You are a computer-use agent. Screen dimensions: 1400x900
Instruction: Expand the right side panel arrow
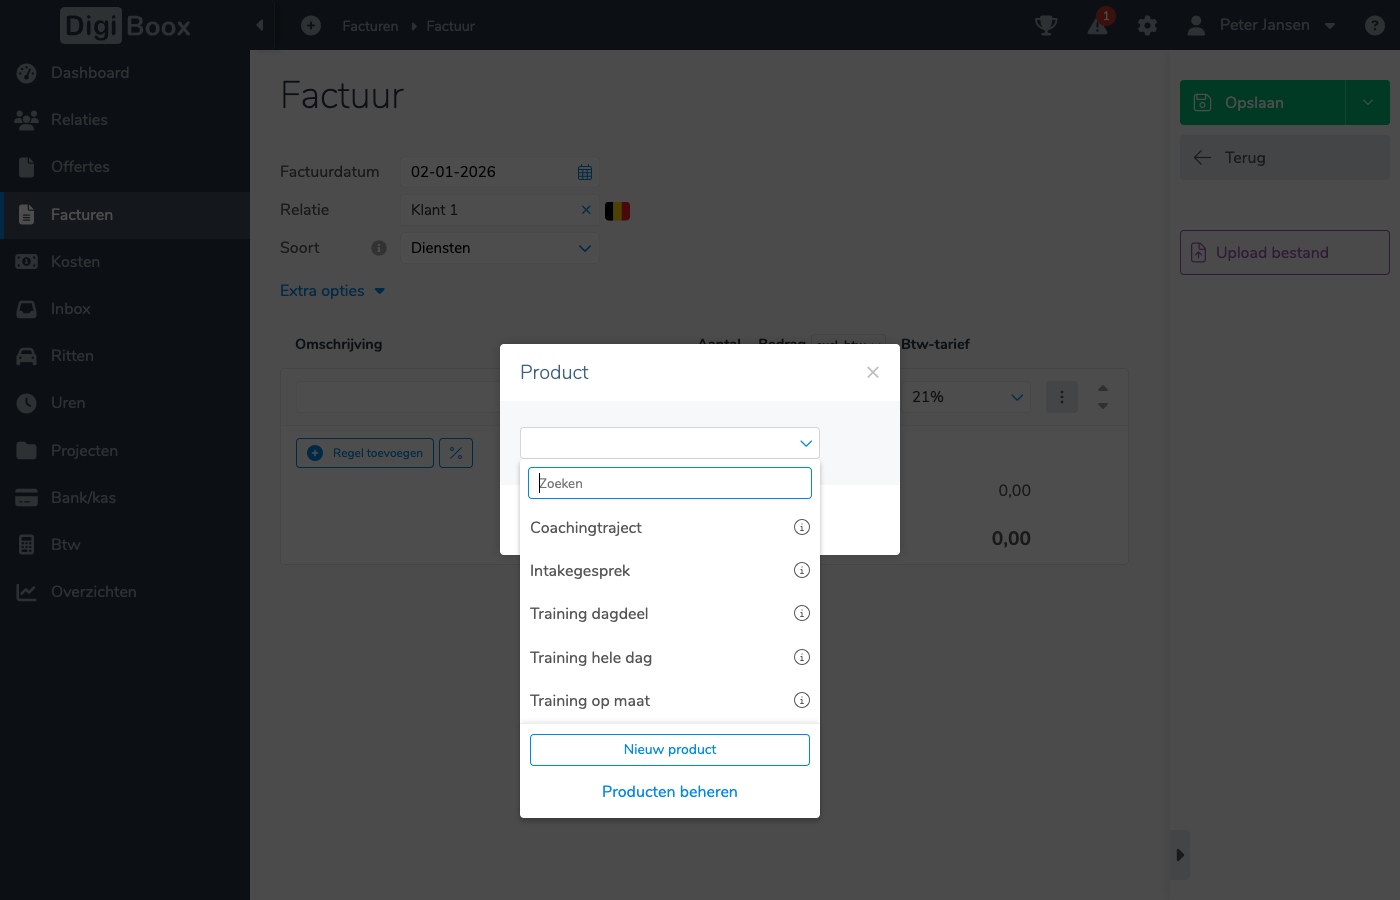click(x=1180, y=855)
